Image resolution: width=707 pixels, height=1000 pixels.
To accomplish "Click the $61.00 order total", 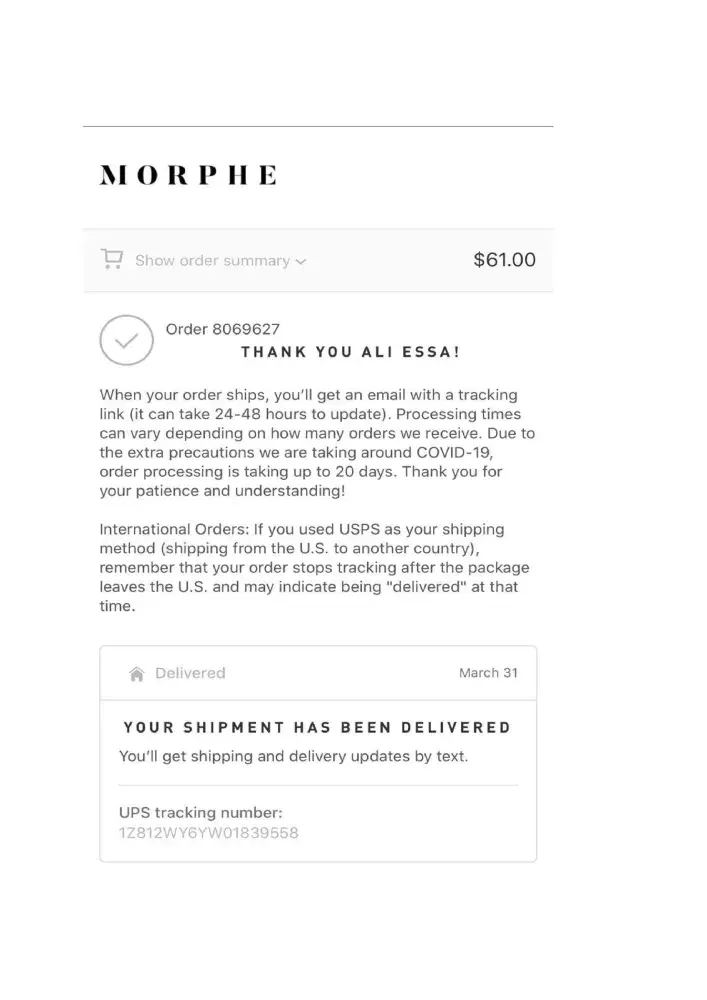I will point(504,260).
